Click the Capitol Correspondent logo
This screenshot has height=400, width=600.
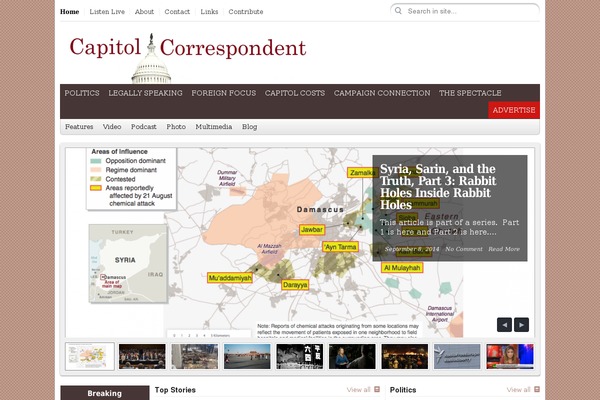click(x=188, y=57)
